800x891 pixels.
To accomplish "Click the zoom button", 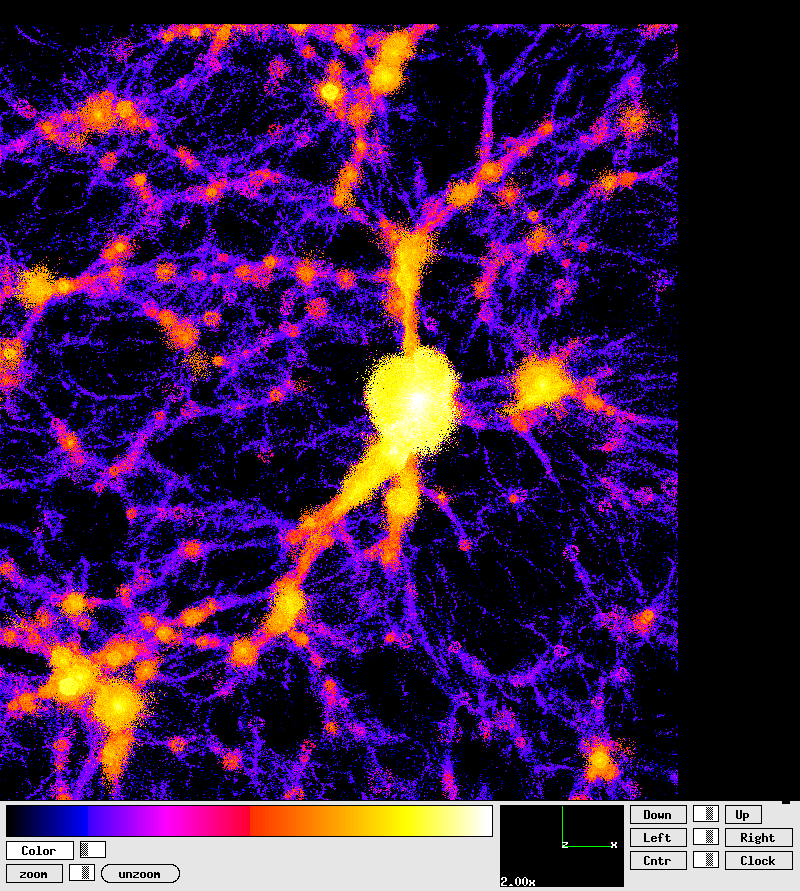I will coord(34,874).
